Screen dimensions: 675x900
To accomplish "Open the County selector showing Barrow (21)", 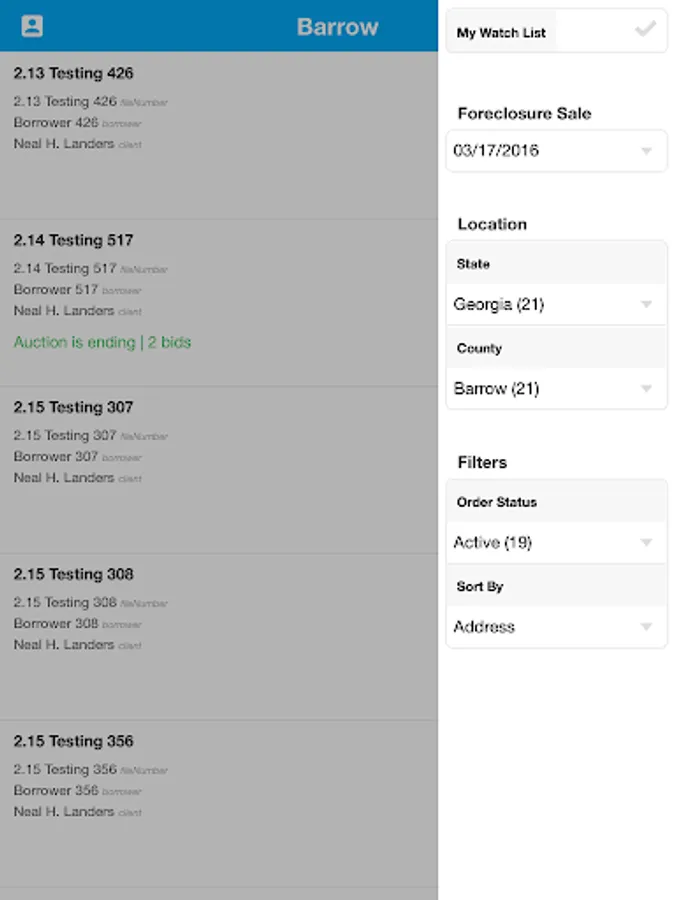I will (x=556, y=389).
